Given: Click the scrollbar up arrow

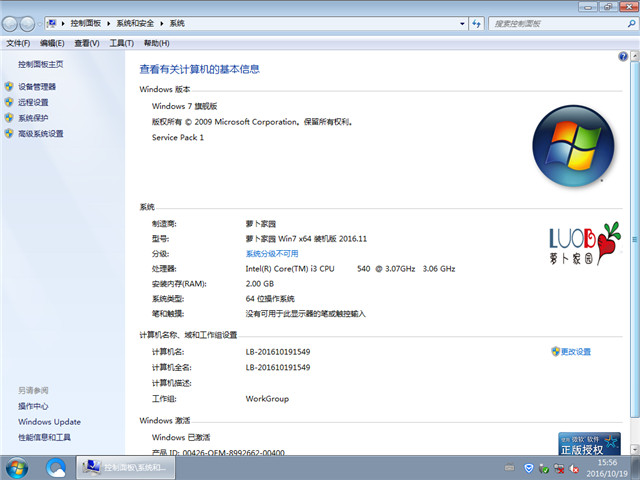Looking at the screenshot, I should pos(635,56).
